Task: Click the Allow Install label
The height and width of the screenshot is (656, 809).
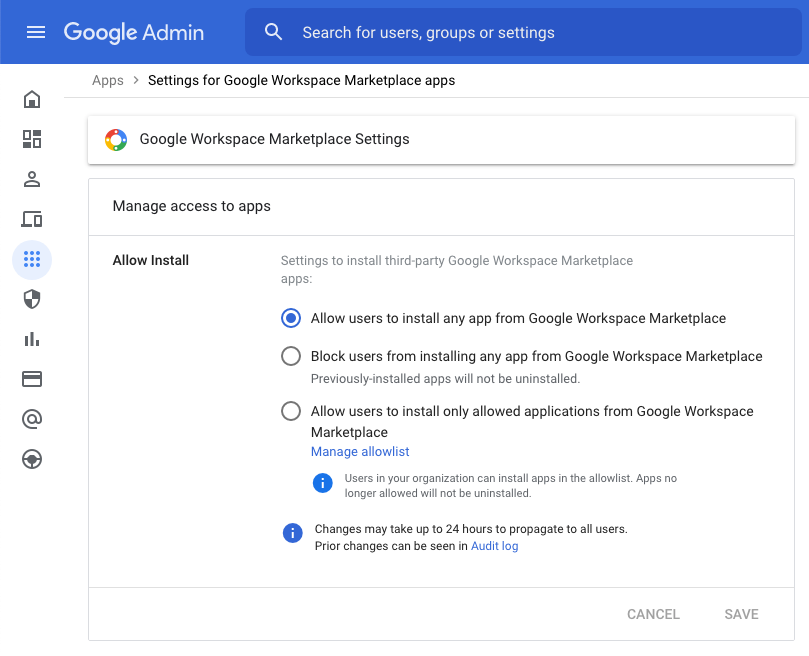Action: pyautogui.click(x=151, y=260)
